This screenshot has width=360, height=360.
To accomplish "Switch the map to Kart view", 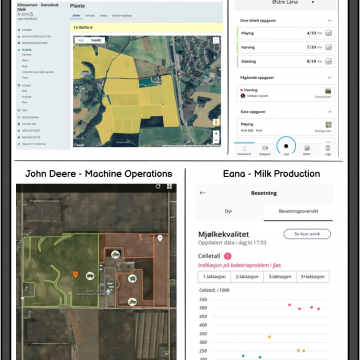I will coord(81,40).
